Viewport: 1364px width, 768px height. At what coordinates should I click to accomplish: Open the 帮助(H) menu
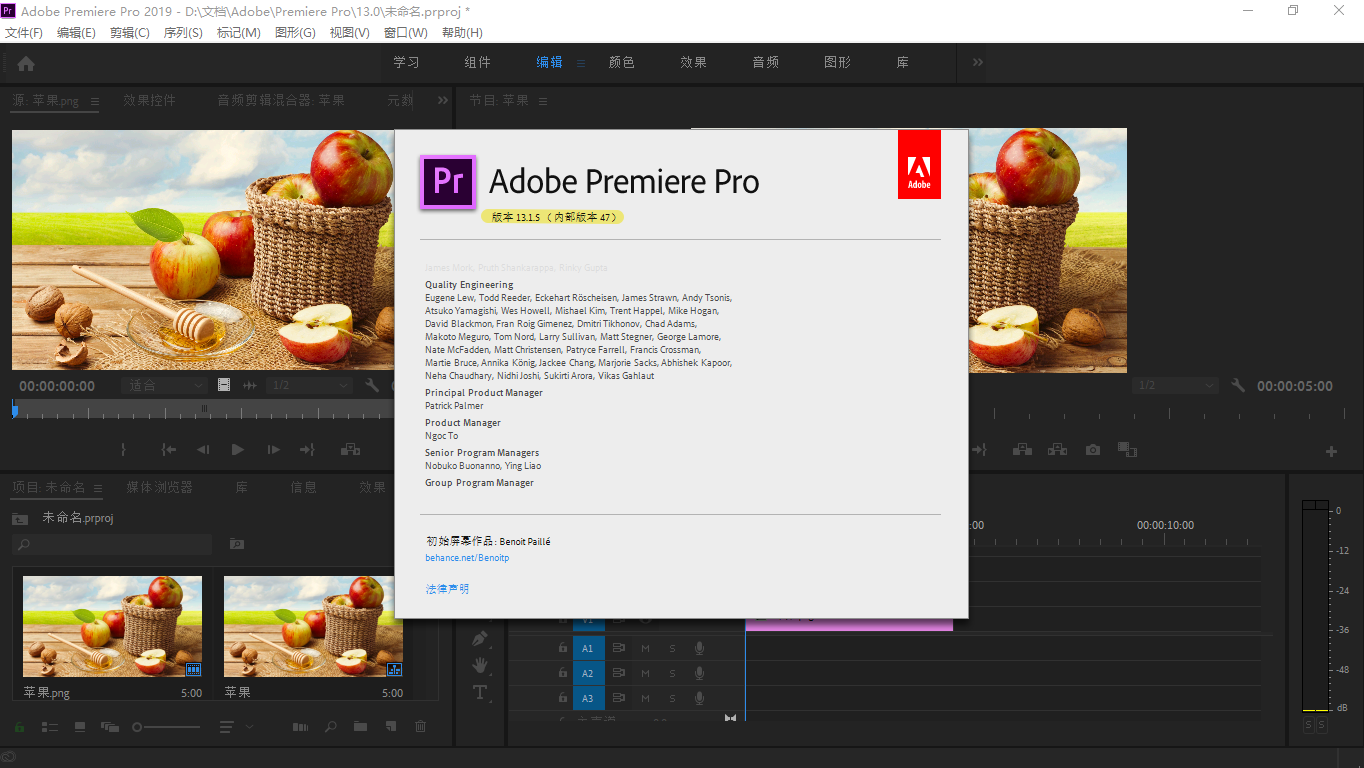[x=462, y=33]
